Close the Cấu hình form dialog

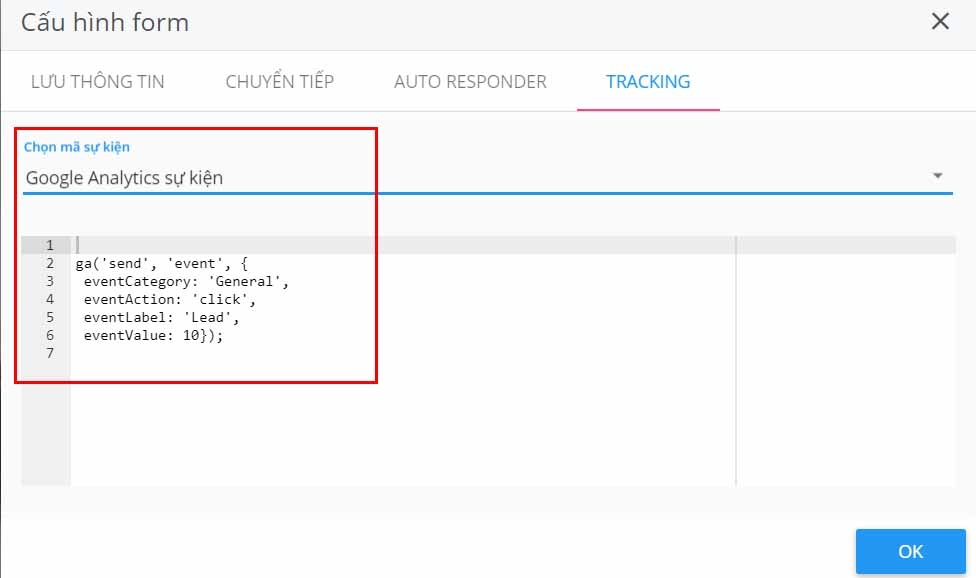(940, 22)
